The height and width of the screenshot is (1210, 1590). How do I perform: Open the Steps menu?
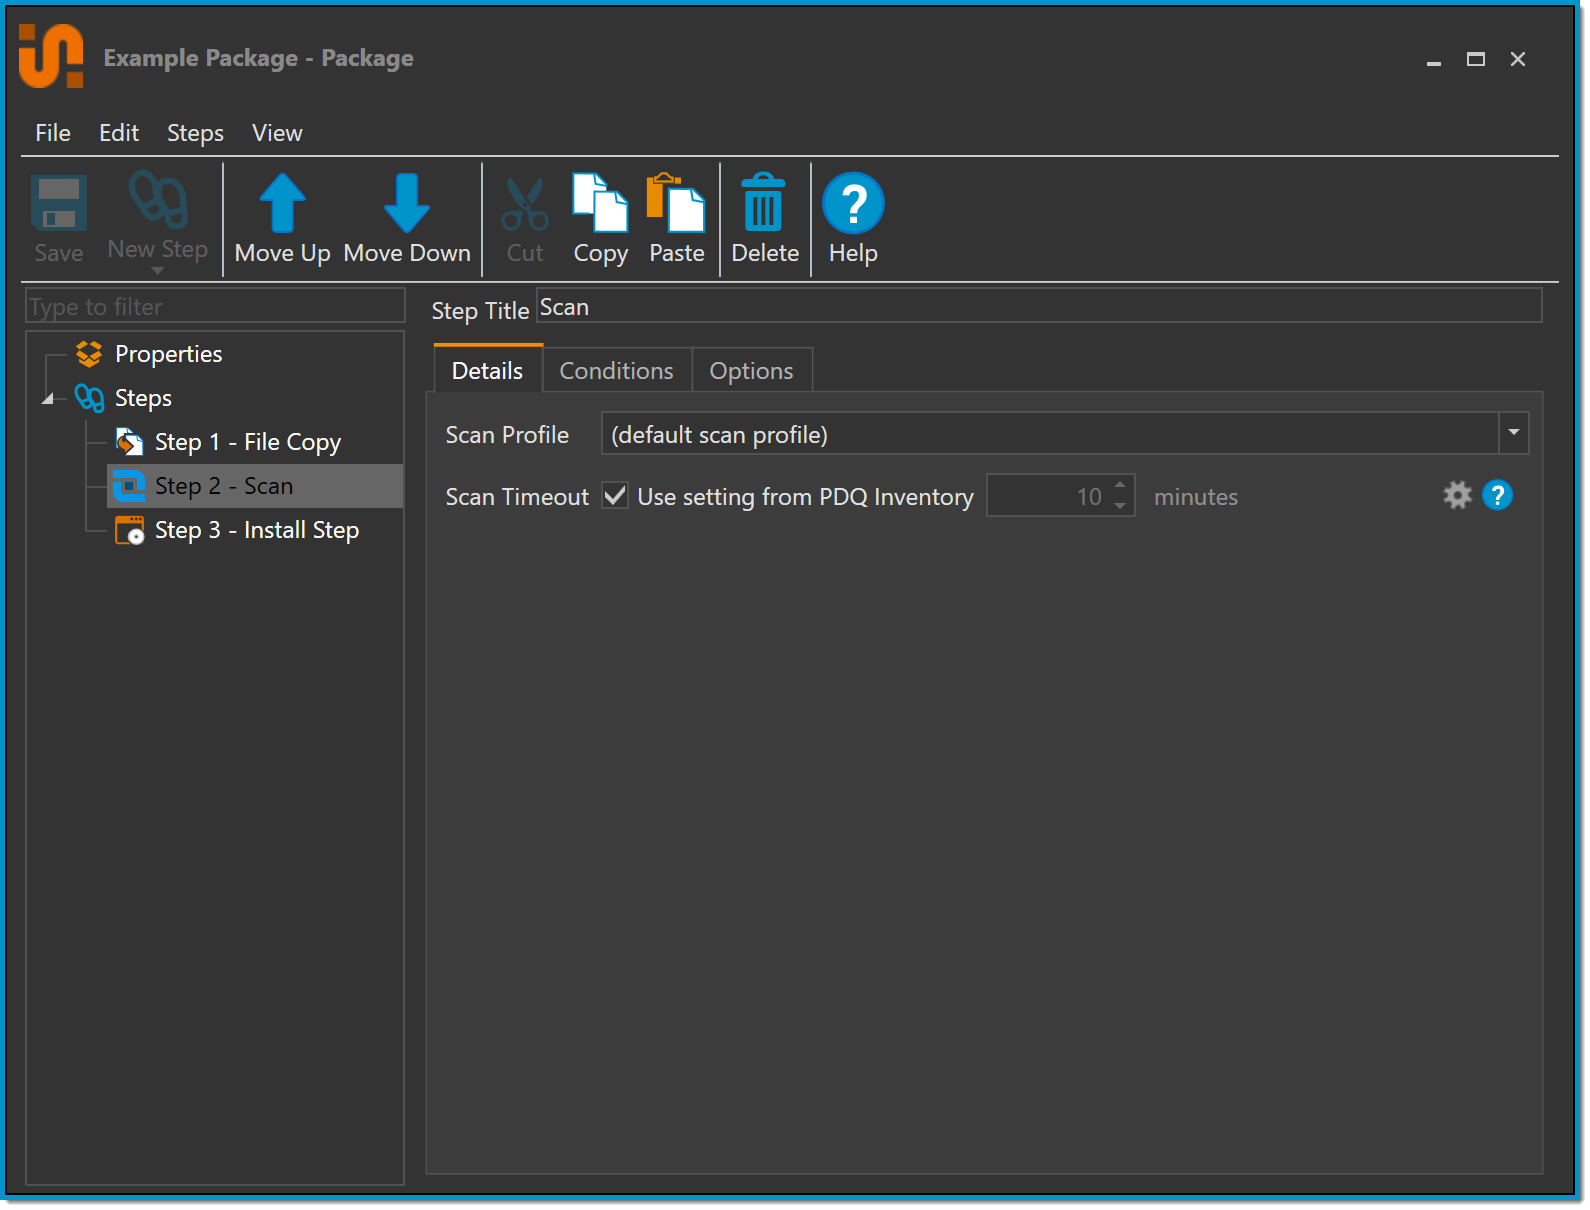195,133
